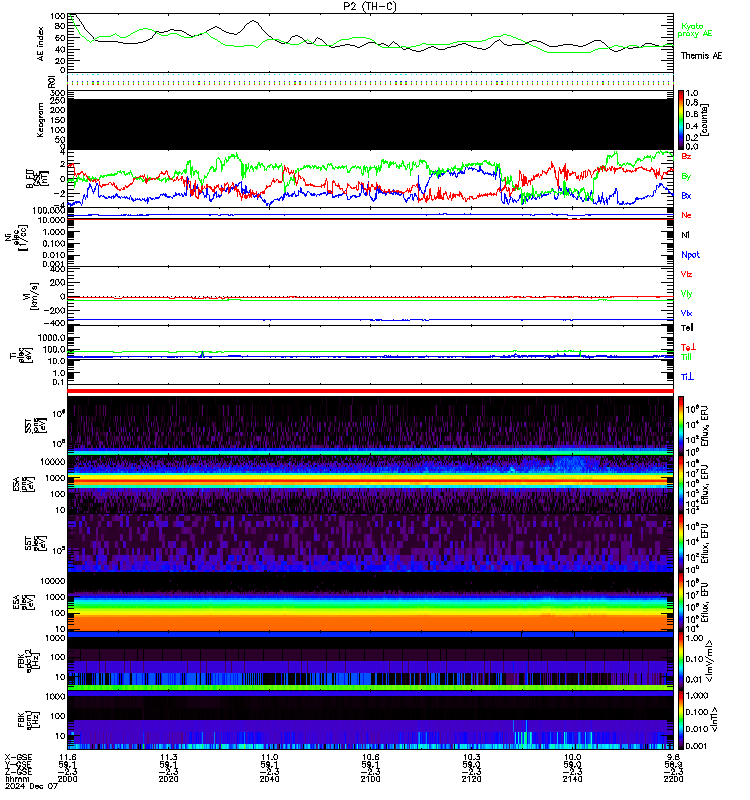Click the X-GSE value 10.6
This screenshot has height=800, width=750.
coord(371,757)
